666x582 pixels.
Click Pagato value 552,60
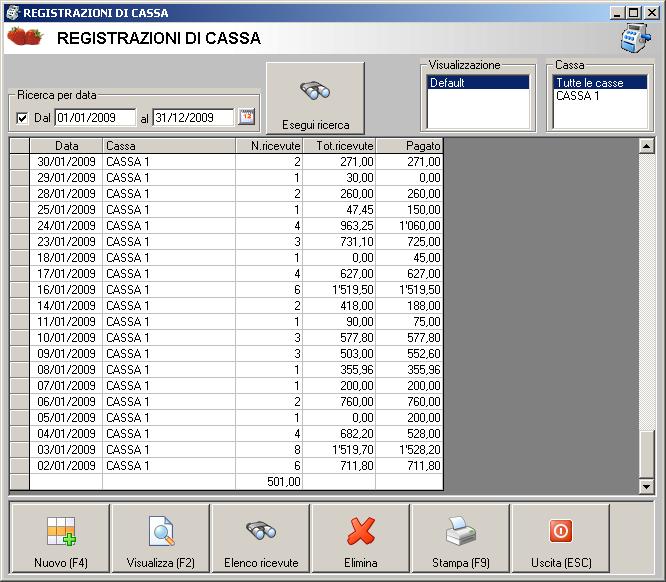[x=409, y=353]
